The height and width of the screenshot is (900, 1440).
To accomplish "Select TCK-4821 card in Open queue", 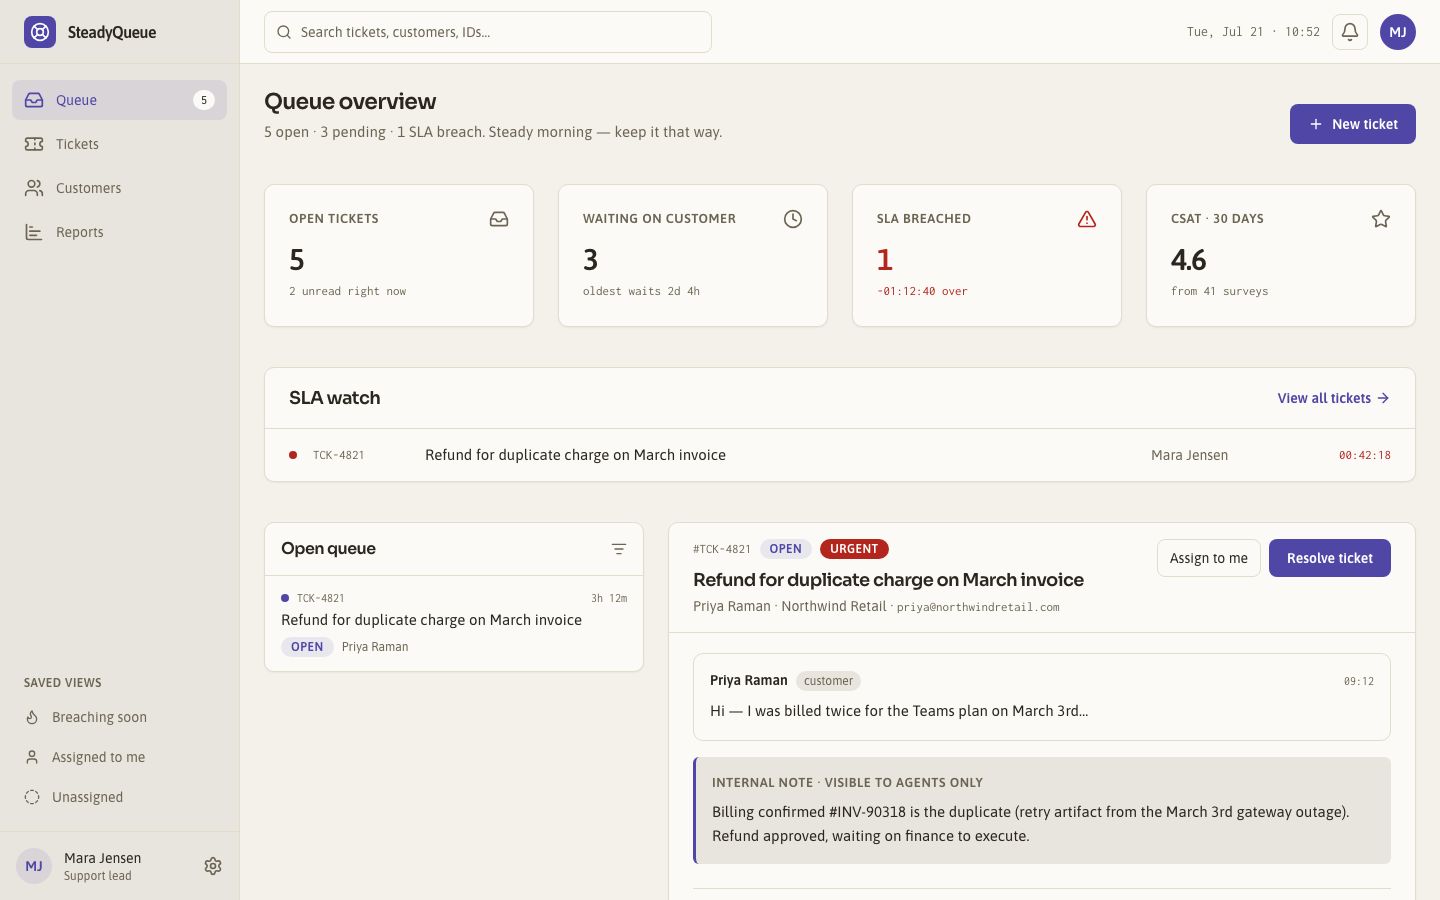I will tap(454, 623).
